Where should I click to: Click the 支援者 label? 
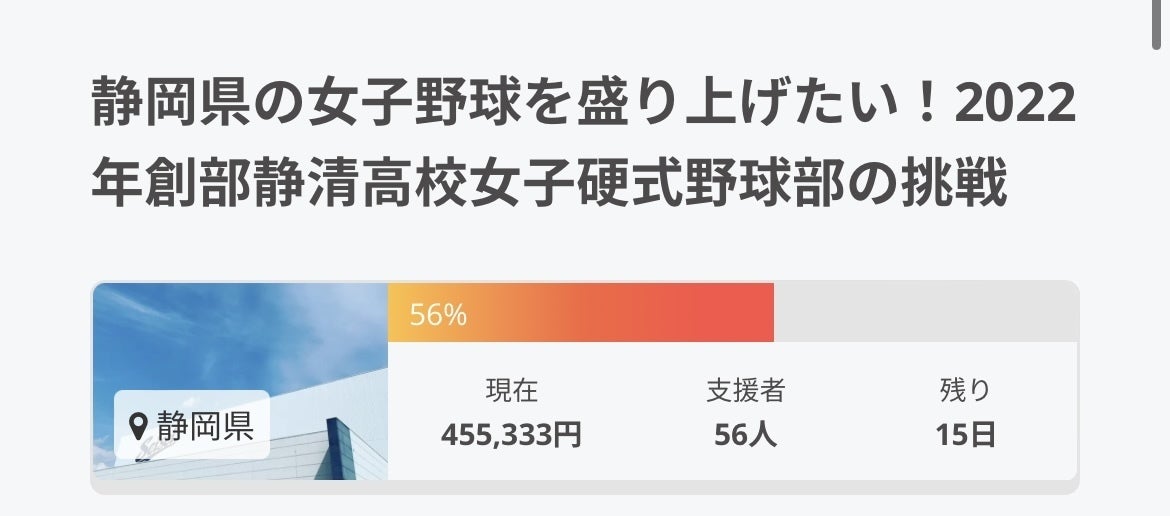tap(745, 391)
